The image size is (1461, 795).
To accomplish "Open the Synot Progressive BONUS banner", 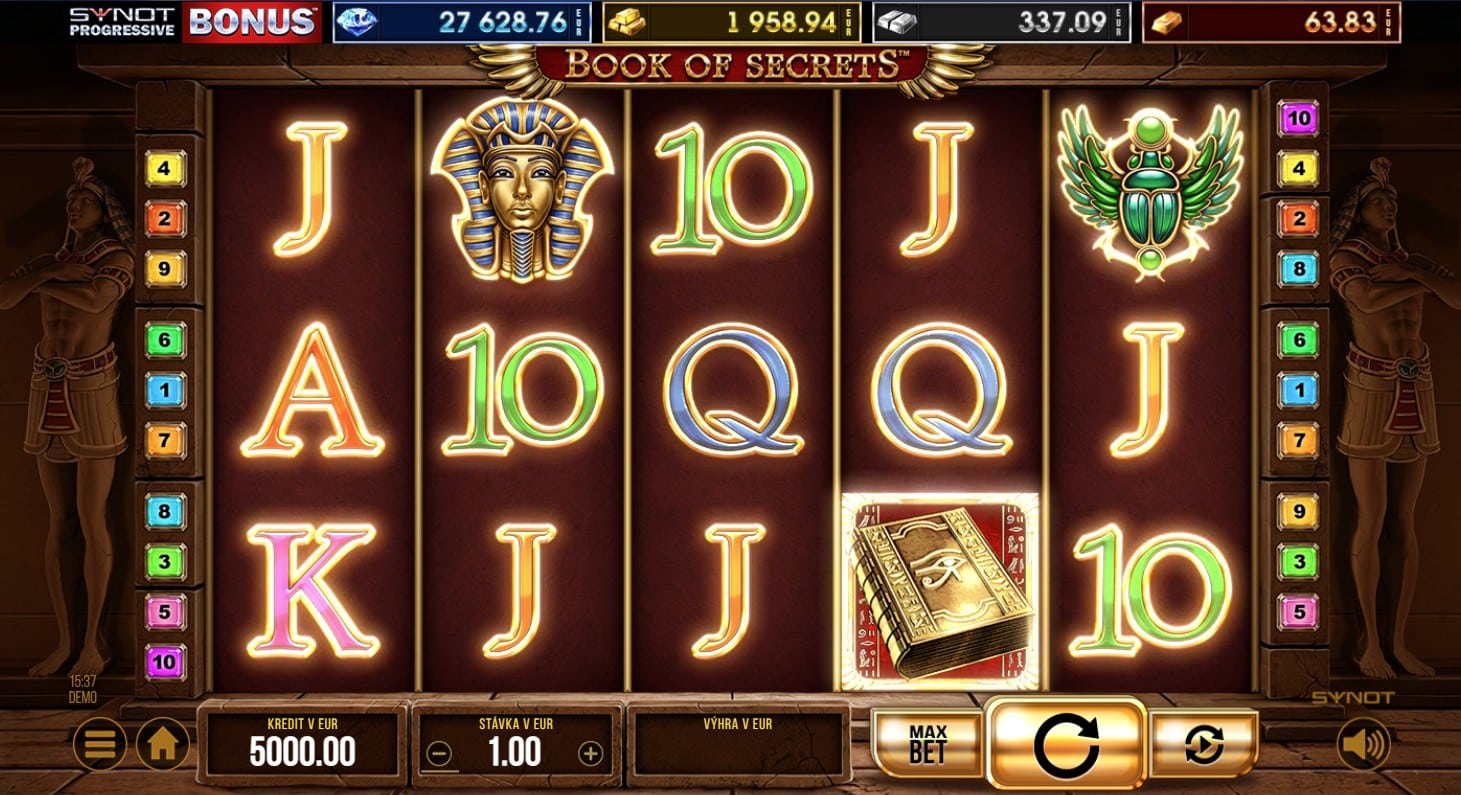I will 194,21.
